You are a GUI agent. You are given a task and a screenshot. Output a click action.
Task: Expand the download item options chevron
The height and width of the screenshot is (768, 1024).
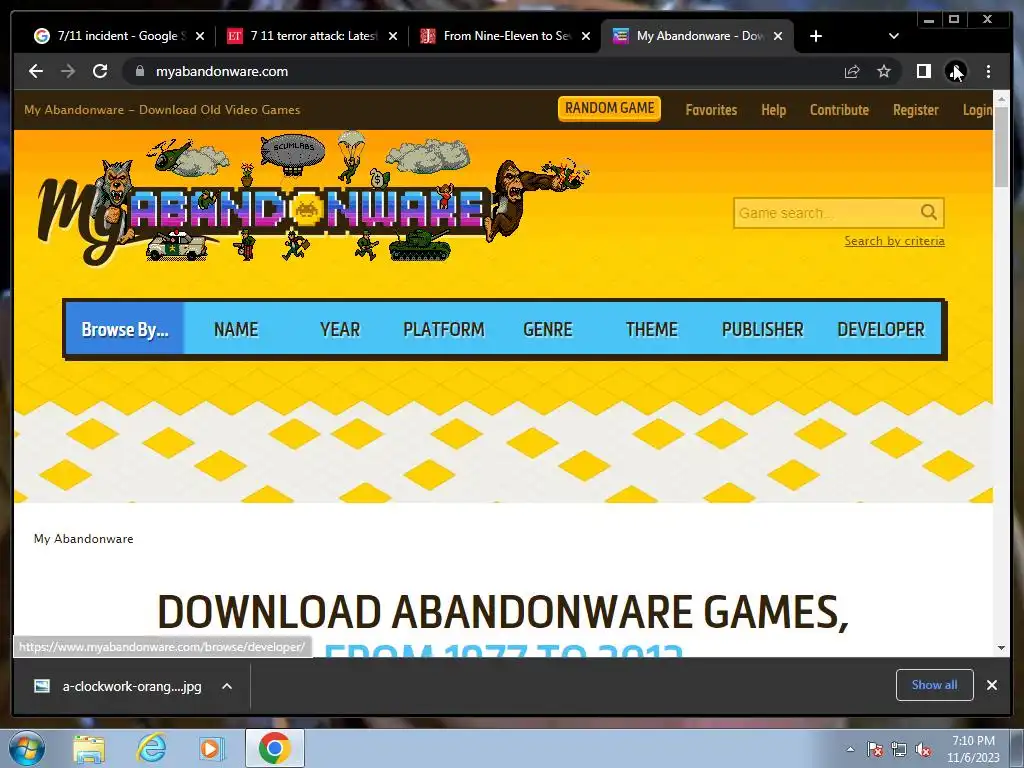tap(227, 686)
